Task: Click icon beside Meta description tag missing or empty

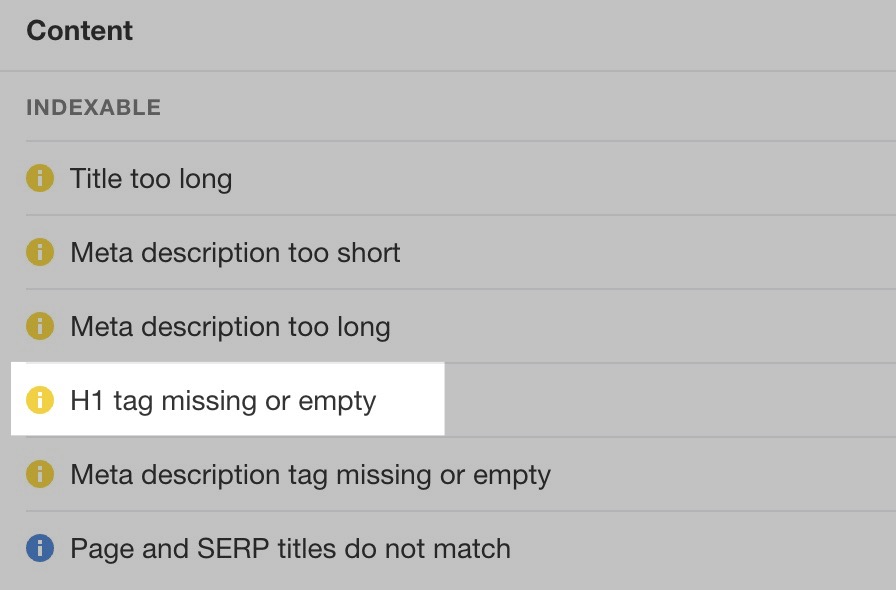Action: coord(40,474)
